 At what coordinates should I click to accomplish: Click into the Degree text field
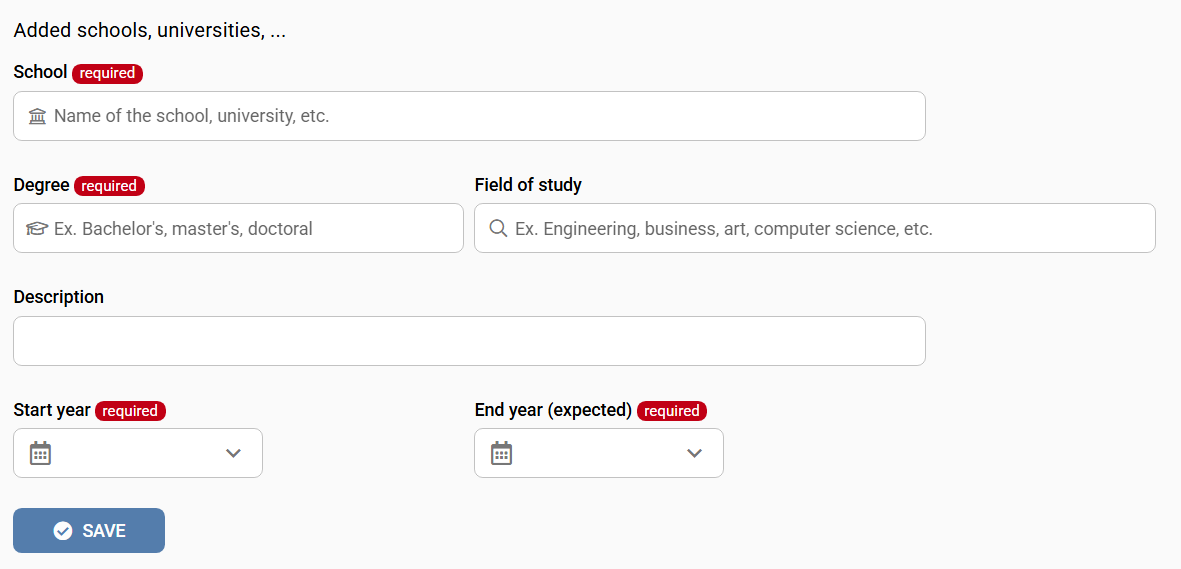pyautogui.click(x=250, y=229)
